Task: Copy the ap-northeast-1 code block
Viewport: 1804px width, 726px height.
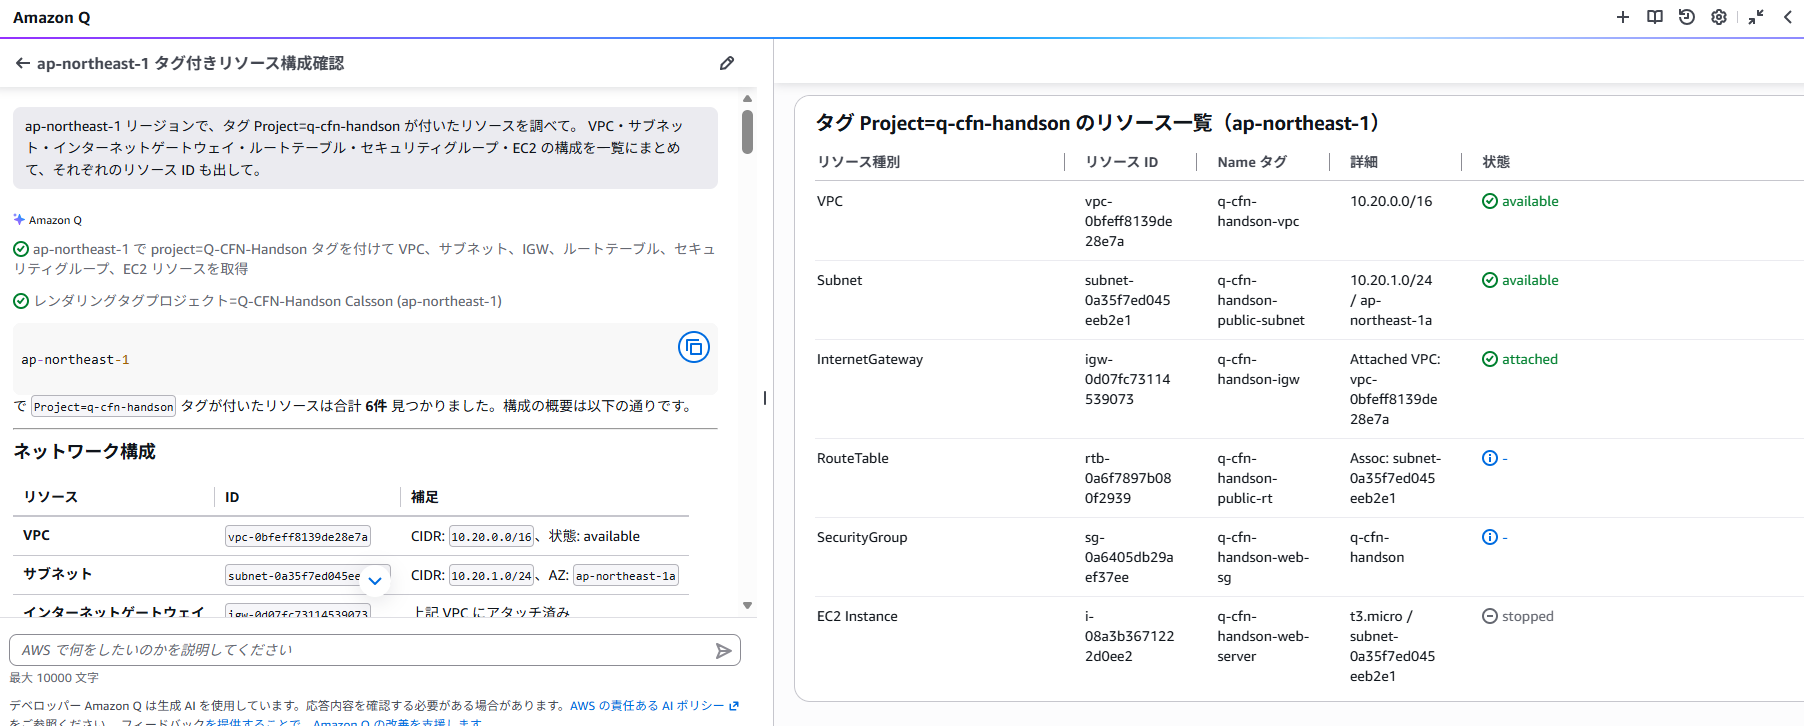Action: pos(694,347)
